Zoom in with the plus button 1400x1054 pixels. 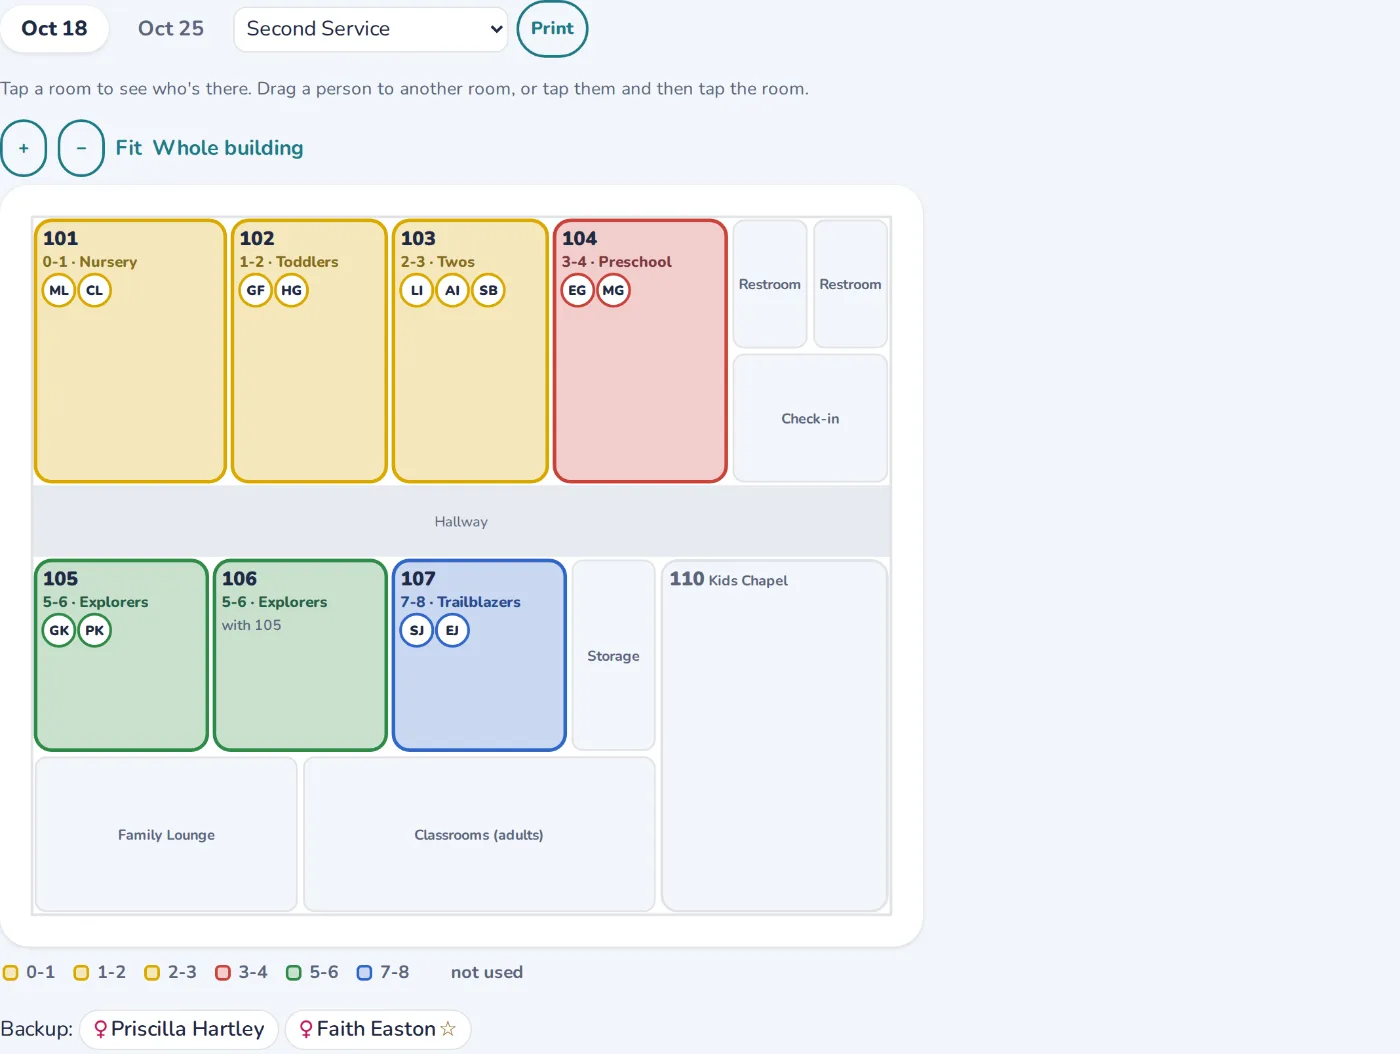tap(23, 148)
